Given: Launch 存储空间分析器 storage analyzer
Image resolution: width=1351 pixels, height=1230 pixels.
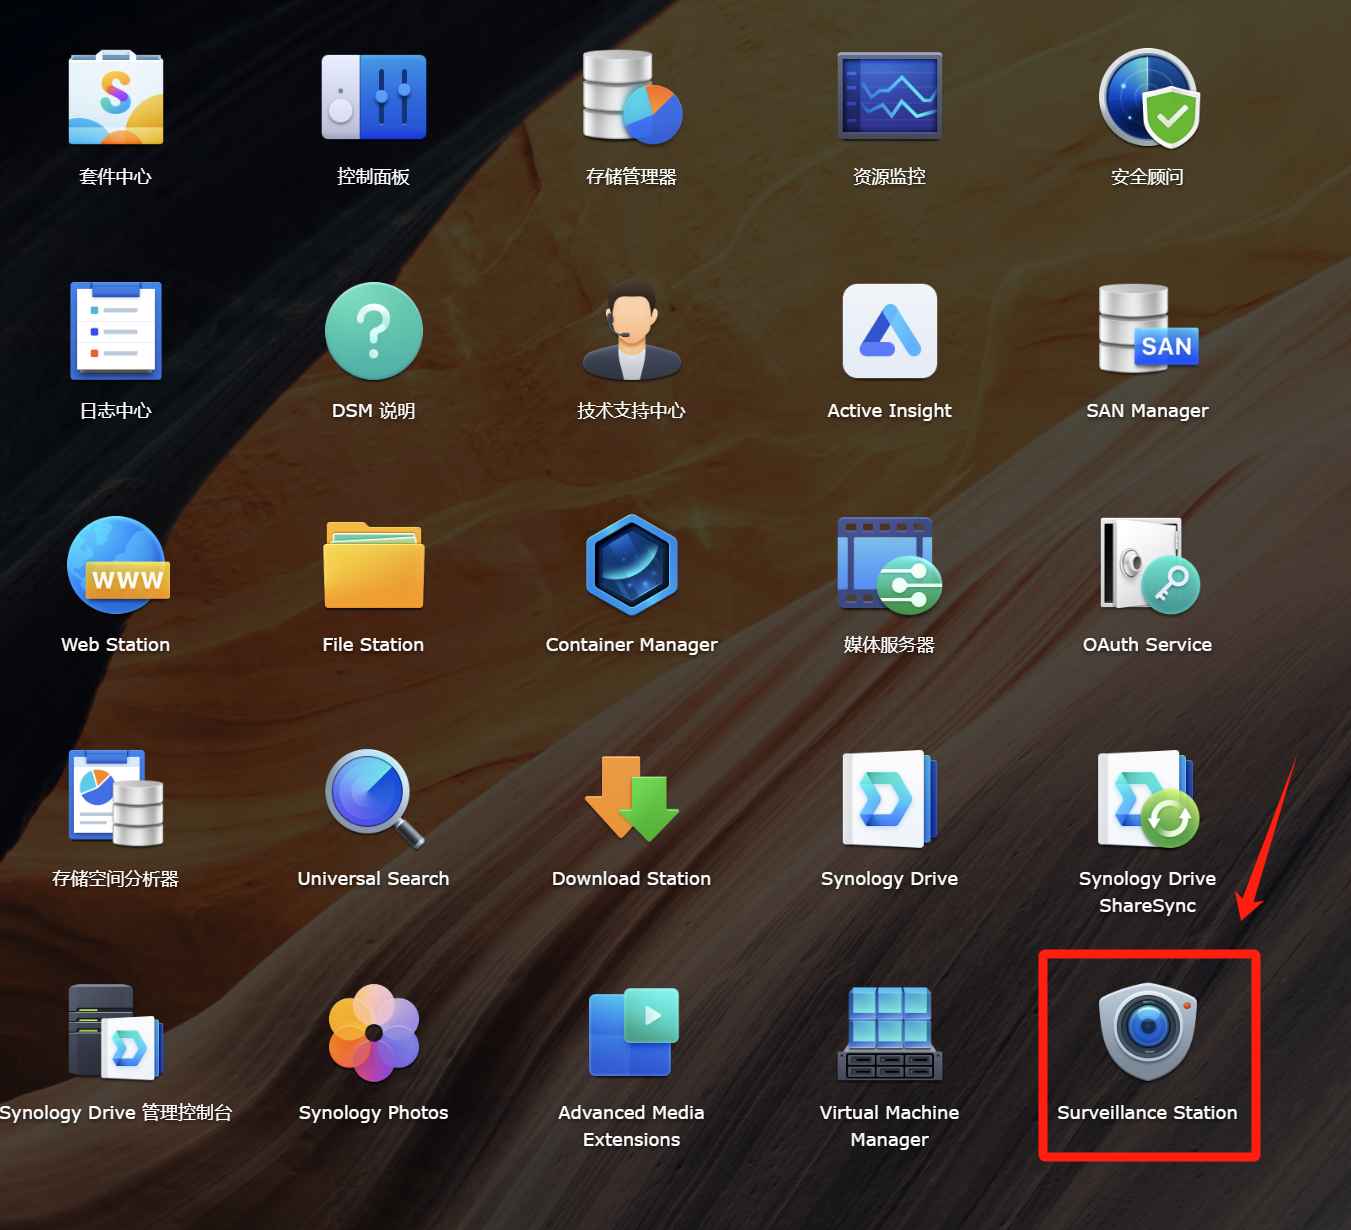Looking at the screenshot, I should tap(116, 799).
